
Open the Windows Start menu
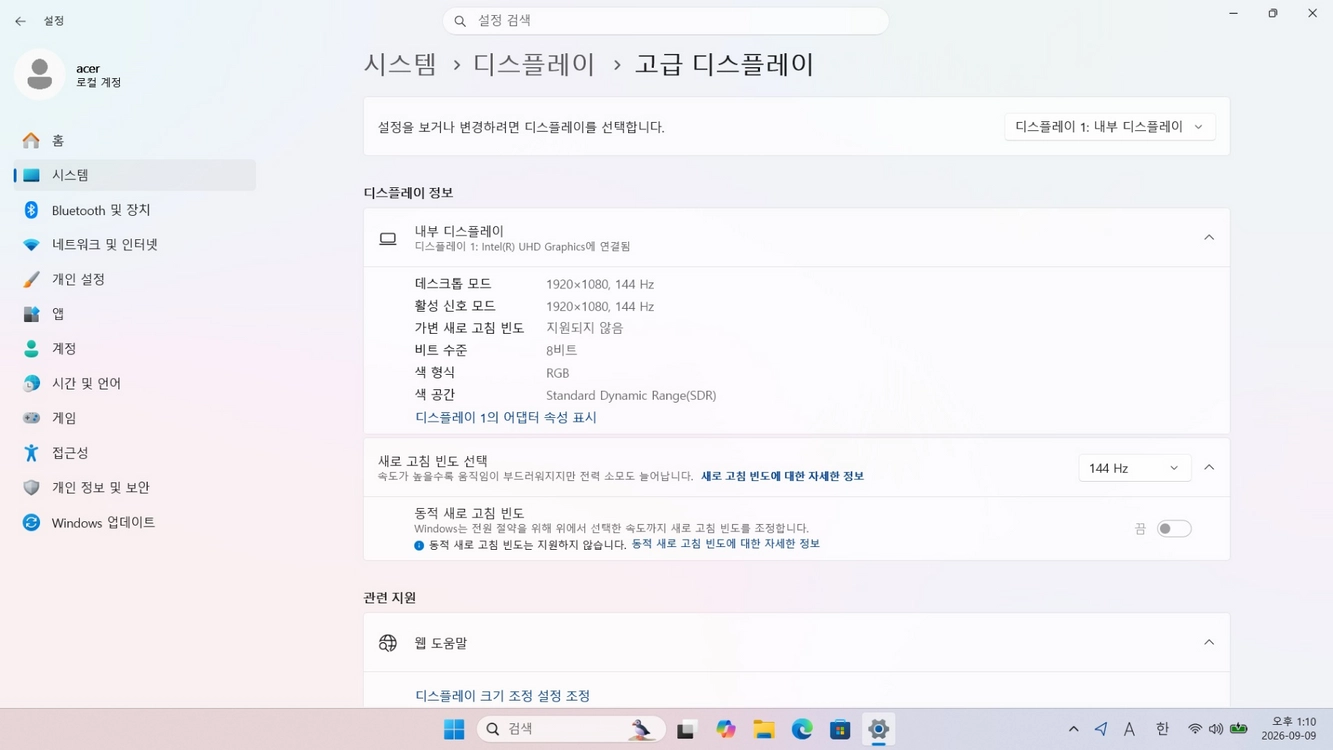click(x=454, y=729)
